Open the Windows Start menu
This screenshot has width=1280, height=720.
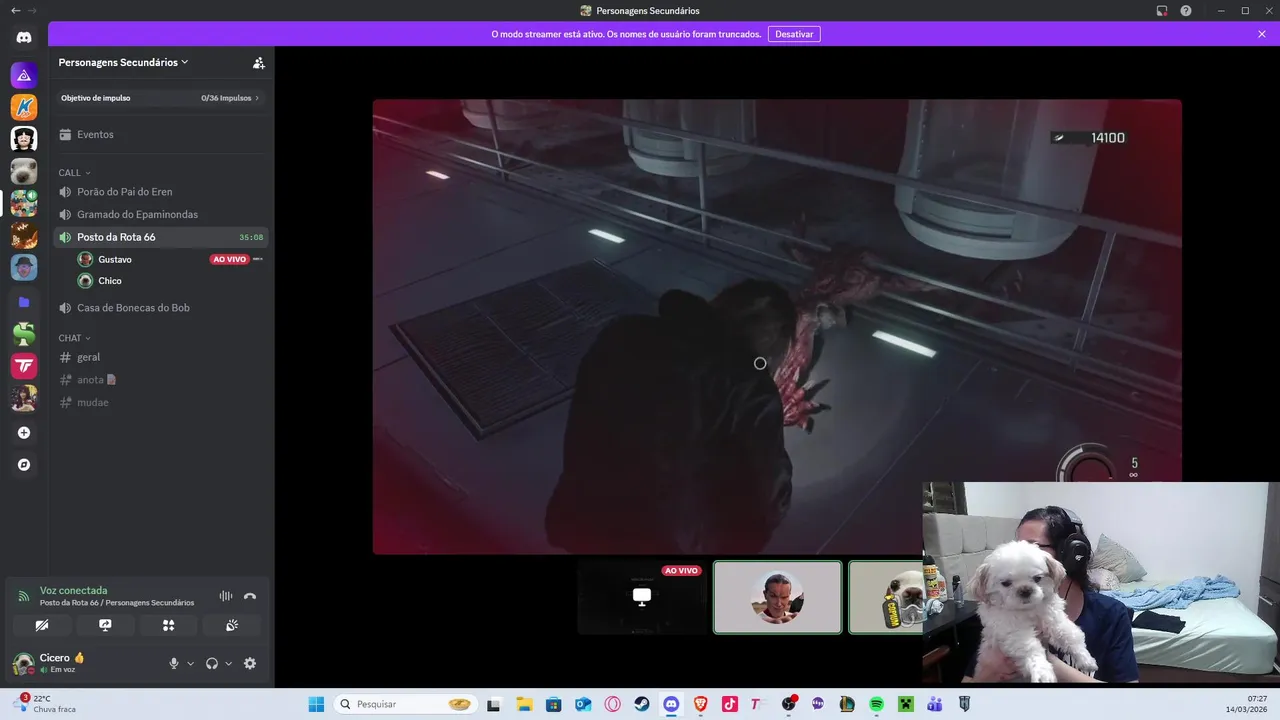316,704
